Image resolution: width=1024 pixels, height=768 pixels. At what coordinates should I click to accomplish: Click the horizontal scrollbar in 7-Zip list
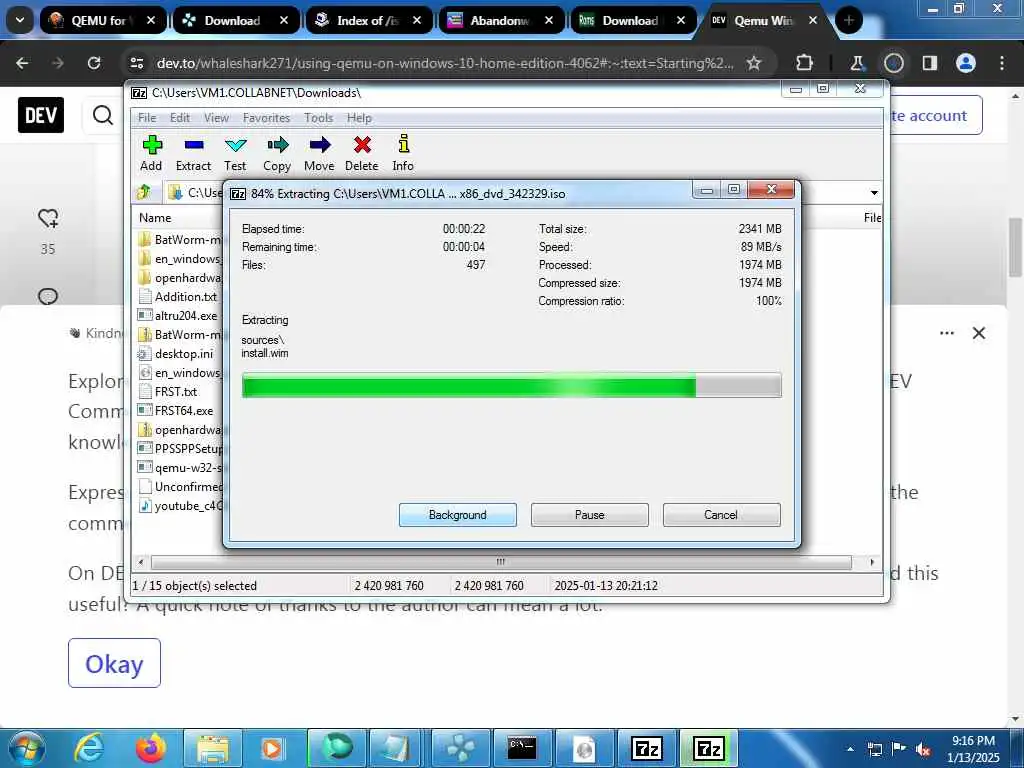[501, 562]
